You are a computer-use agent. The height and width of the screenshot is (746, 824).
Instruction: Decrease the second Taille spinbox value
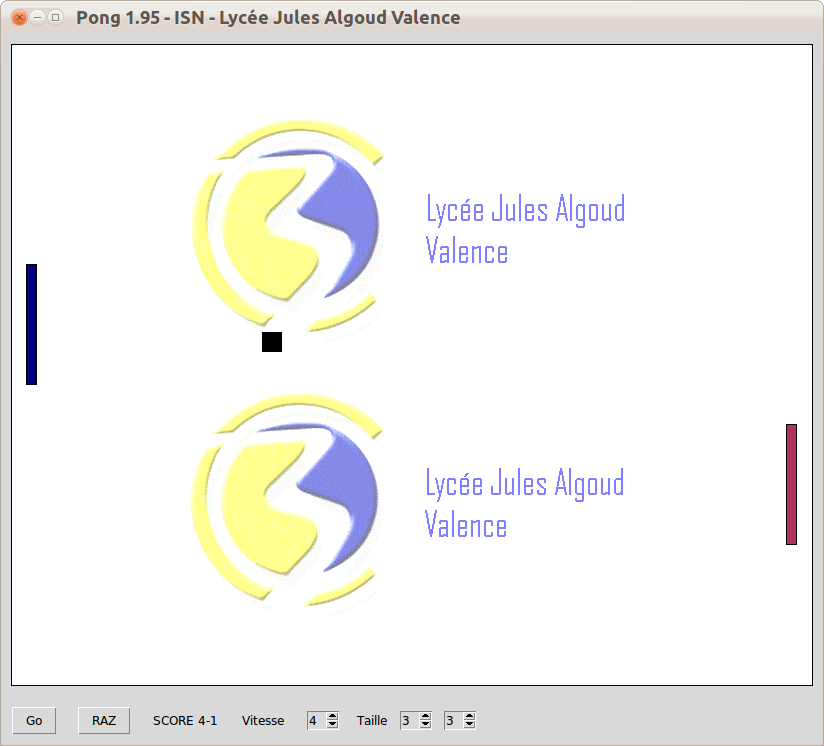pyautogui.click(x=470, y=724)
